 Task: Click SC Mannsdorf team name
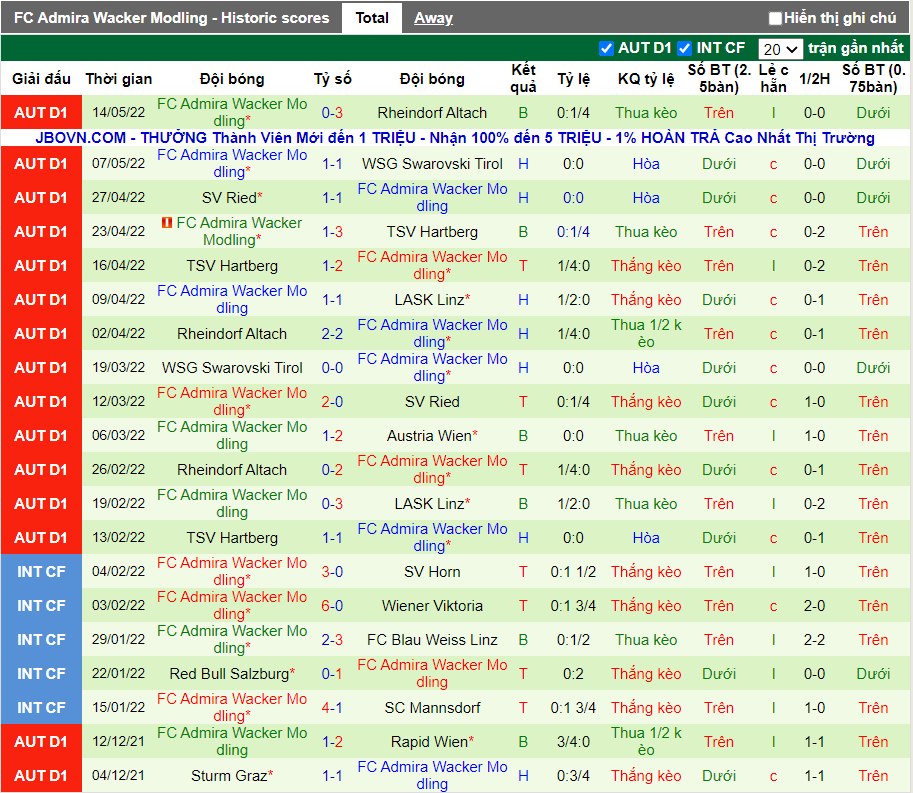pyautogui.click(x=432, y=708)
